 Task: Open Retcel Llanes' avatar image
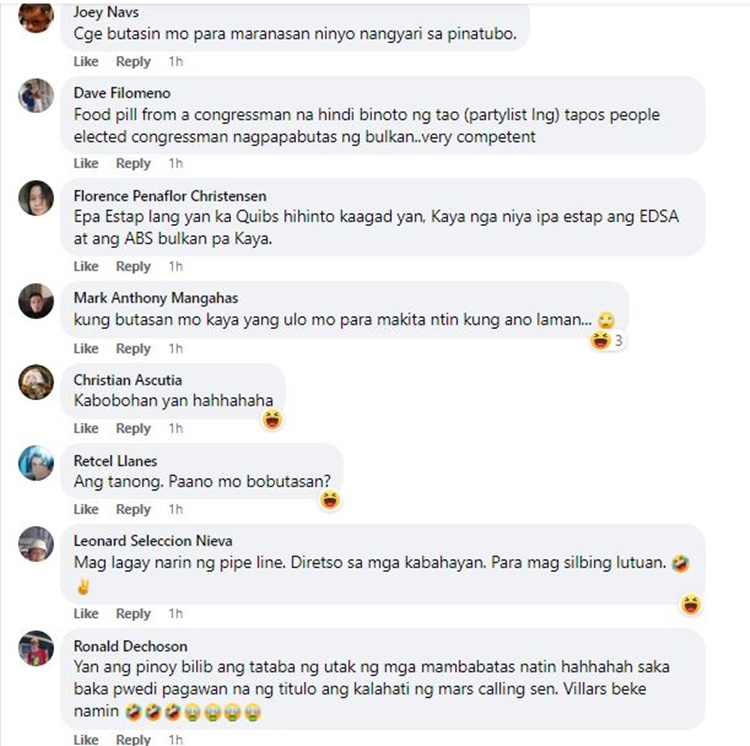point(36,463)
